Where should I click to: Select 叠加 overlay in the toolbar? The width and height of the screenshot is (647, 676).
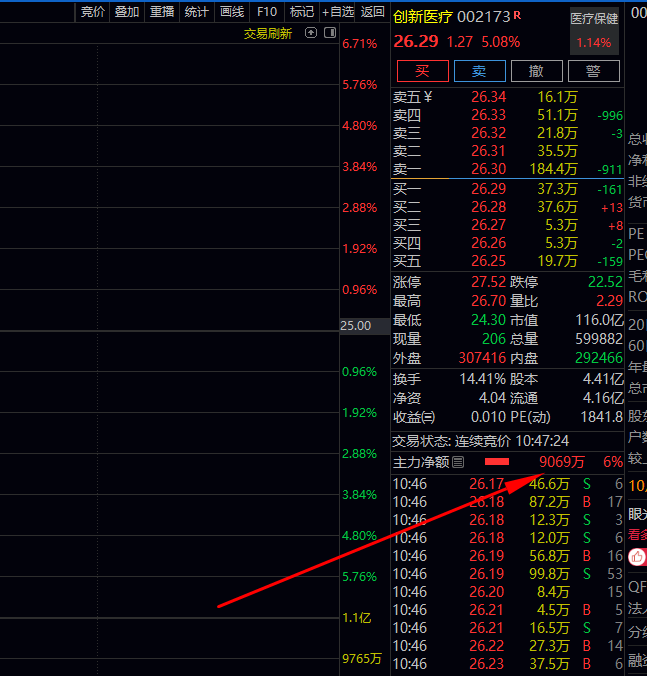127,12
